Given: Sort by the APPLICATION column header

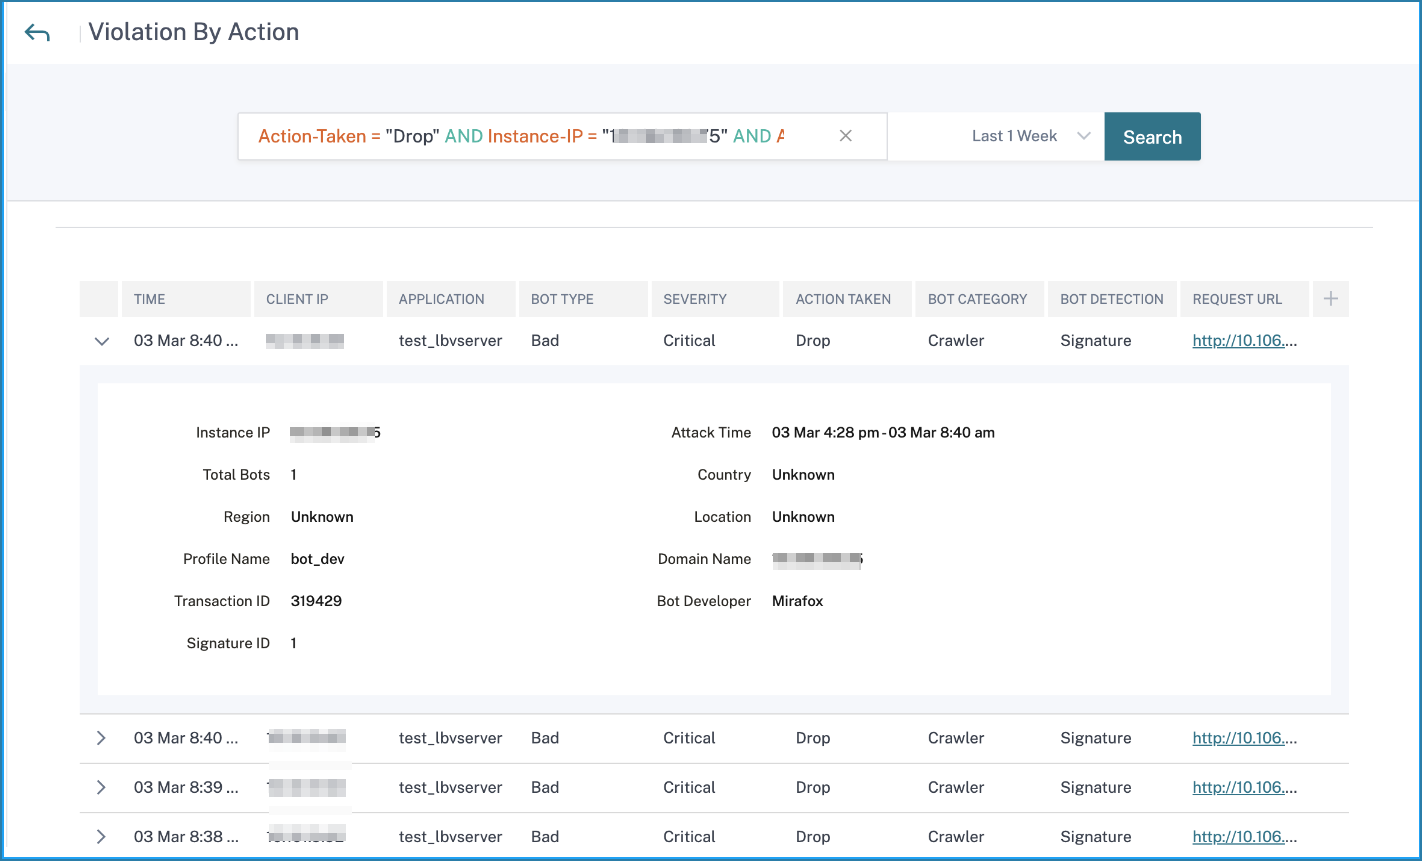Looking at the screenshot, I should tap(451, 299).
